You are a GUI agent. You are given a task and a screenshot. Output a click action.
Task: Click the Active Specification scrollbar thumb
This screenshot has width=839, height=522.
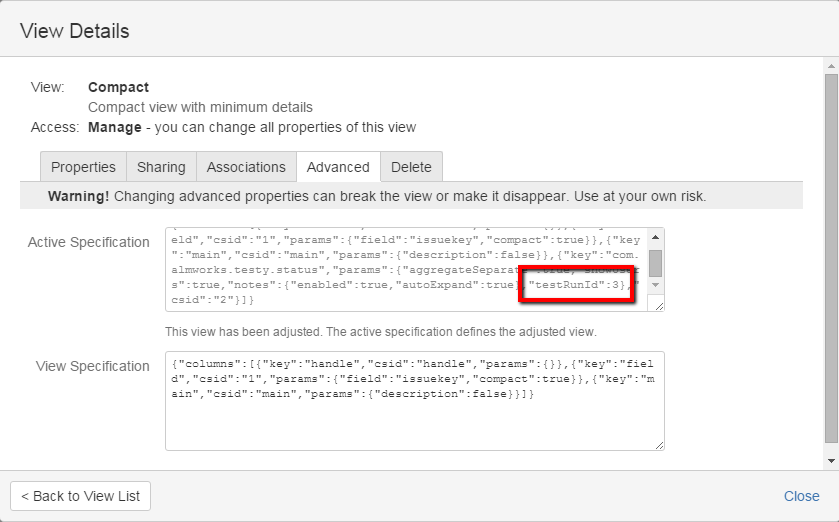656,262
